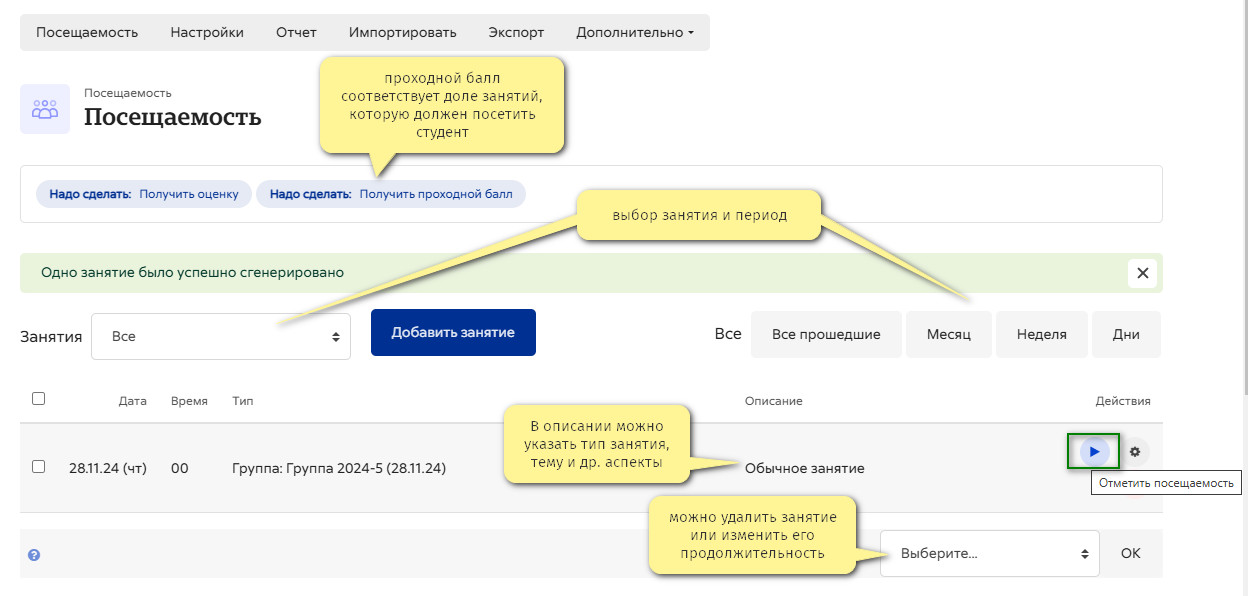
Task: Click the blue help question mark icon
Action: click(34, 555)
